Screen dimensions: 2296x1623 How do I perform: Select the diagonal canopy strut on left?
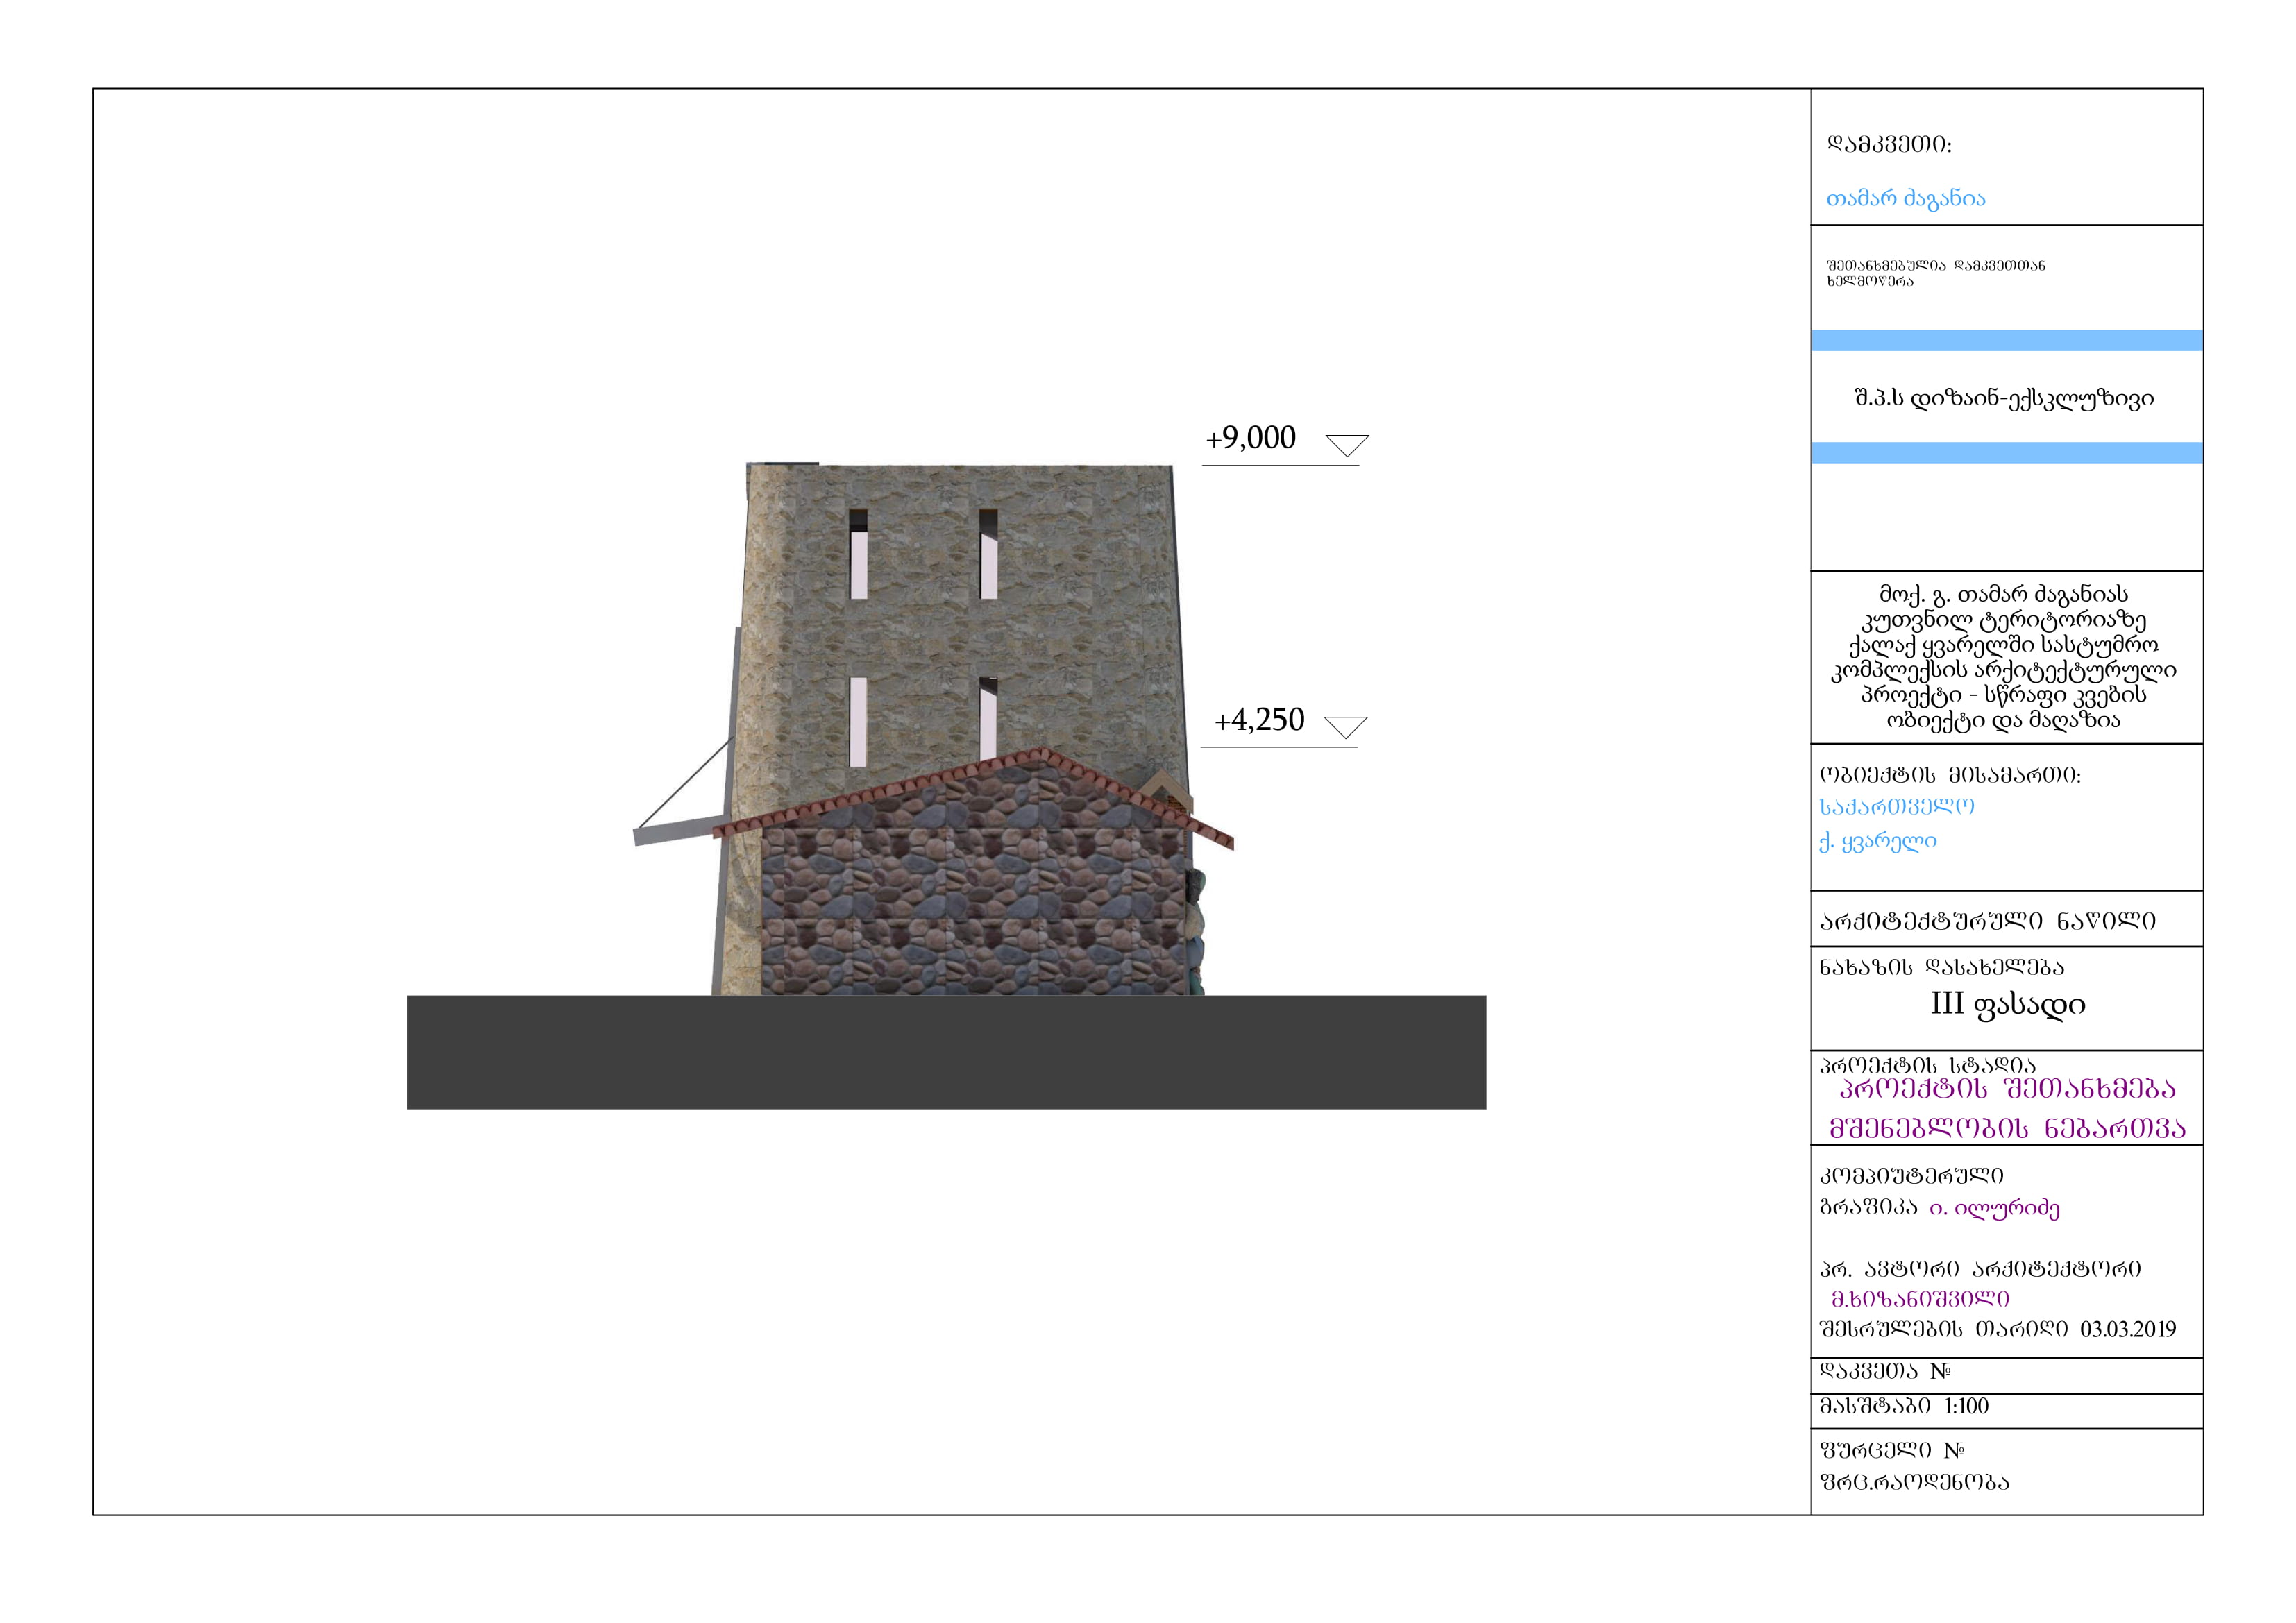pyautogui.click(x=686, y=783)
